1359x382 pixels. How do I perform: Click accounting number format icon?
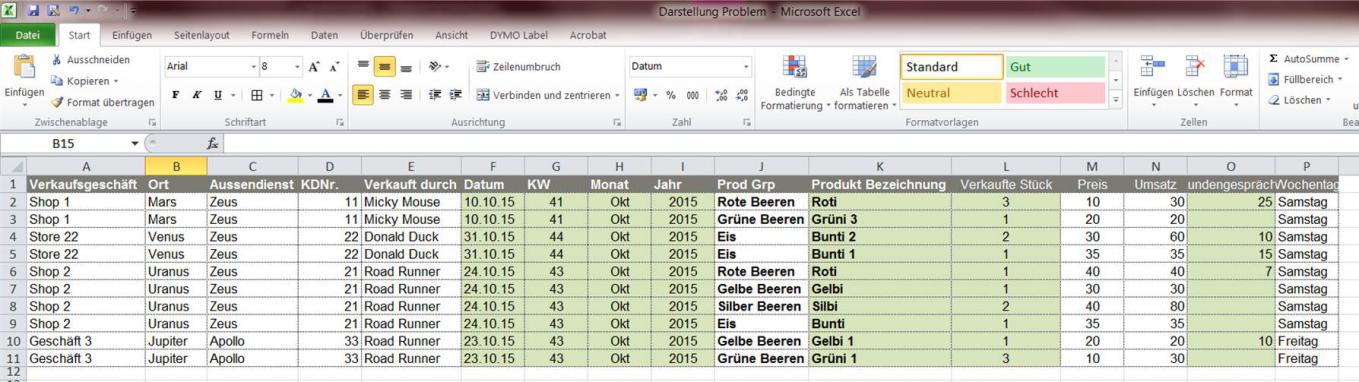click(640, 95)
